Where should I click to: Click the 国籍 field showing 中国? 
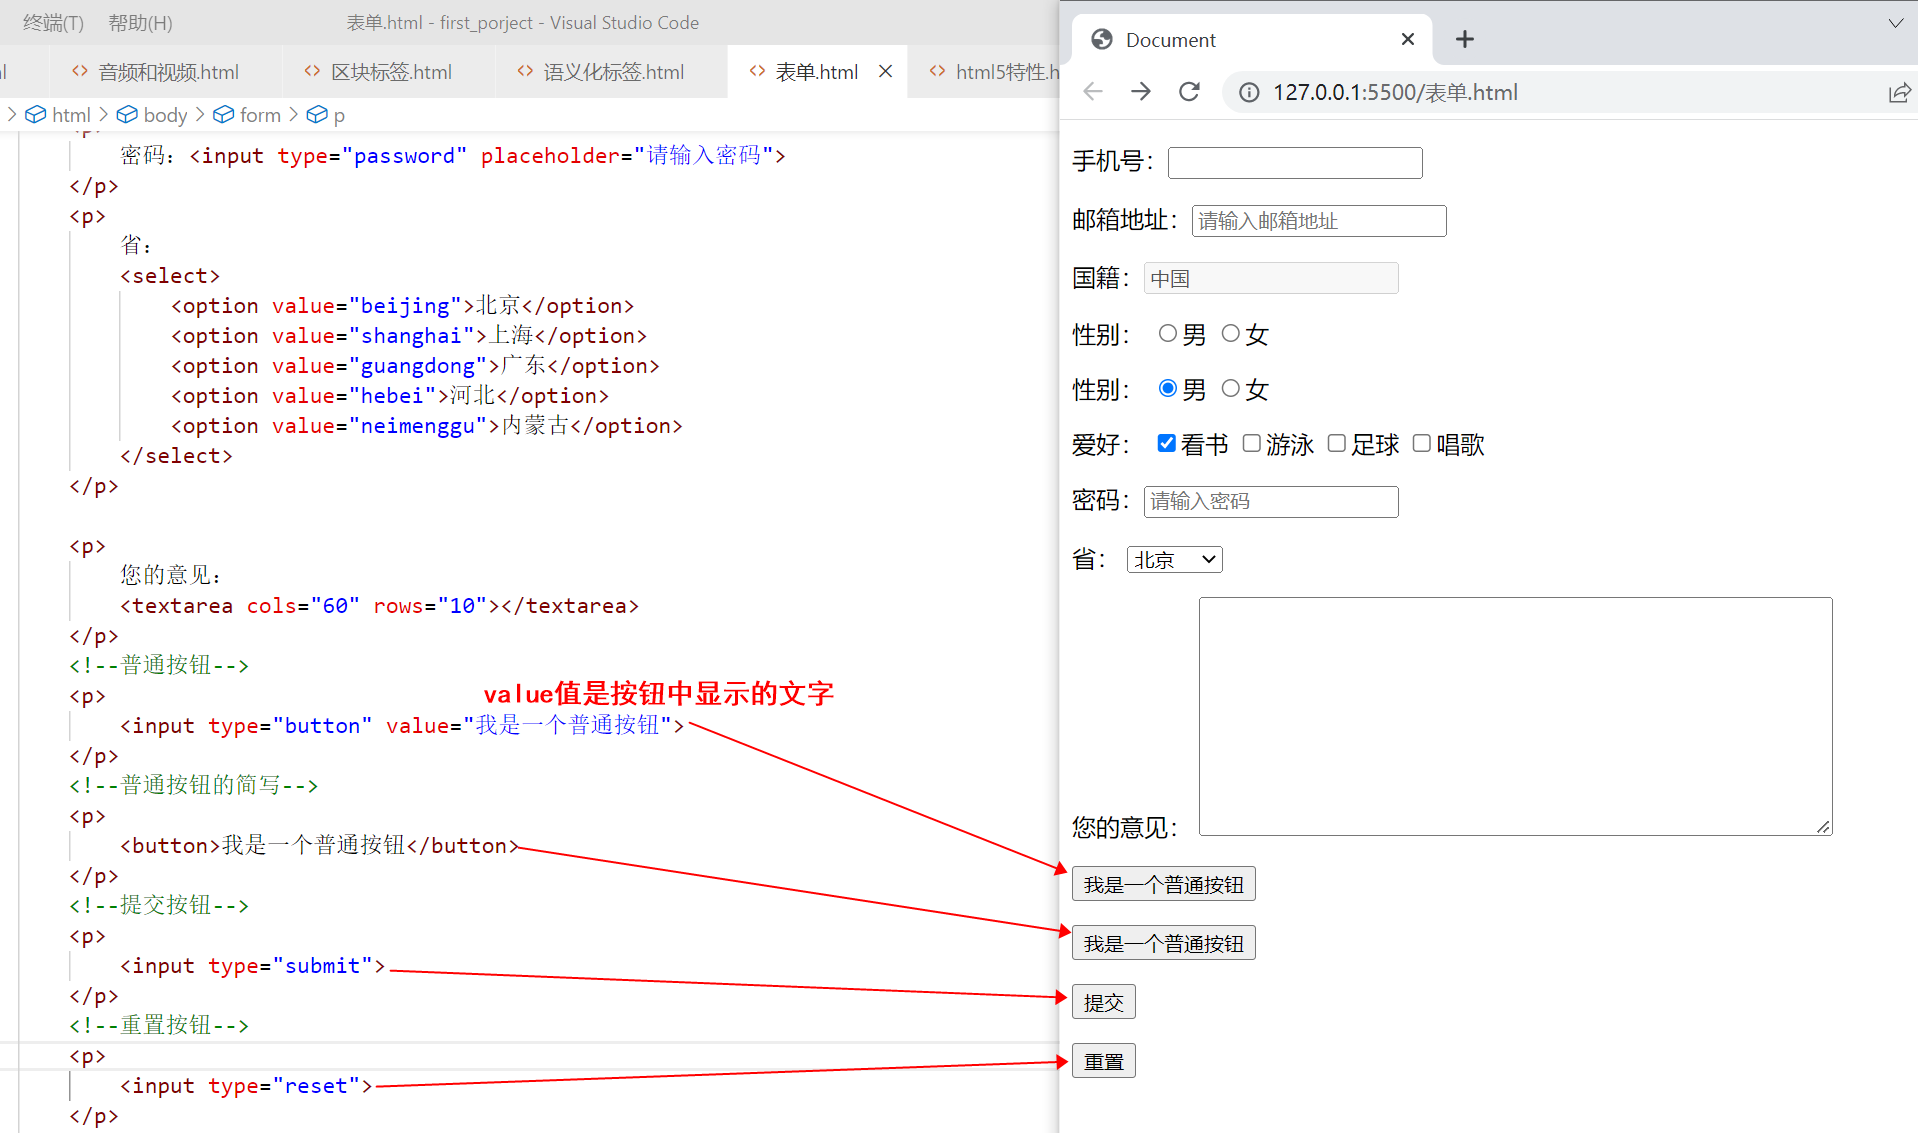pos(1271,278)
